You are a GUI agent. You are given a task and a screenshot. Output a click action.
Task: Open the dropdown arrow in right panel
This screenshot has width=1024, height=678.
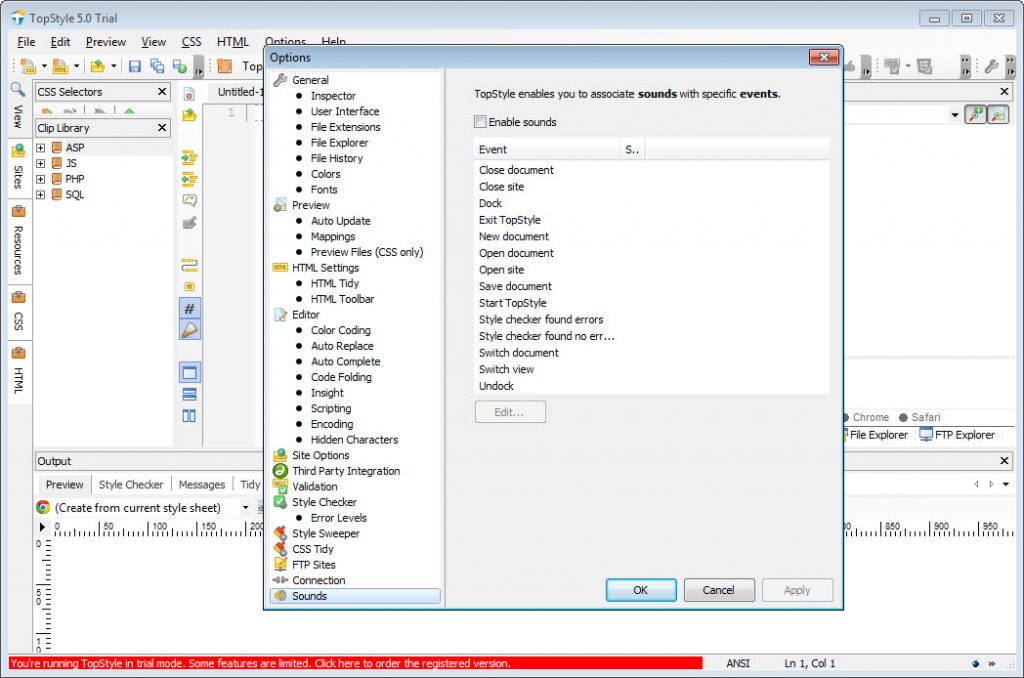pyautogui.click(x=955, y=115)
